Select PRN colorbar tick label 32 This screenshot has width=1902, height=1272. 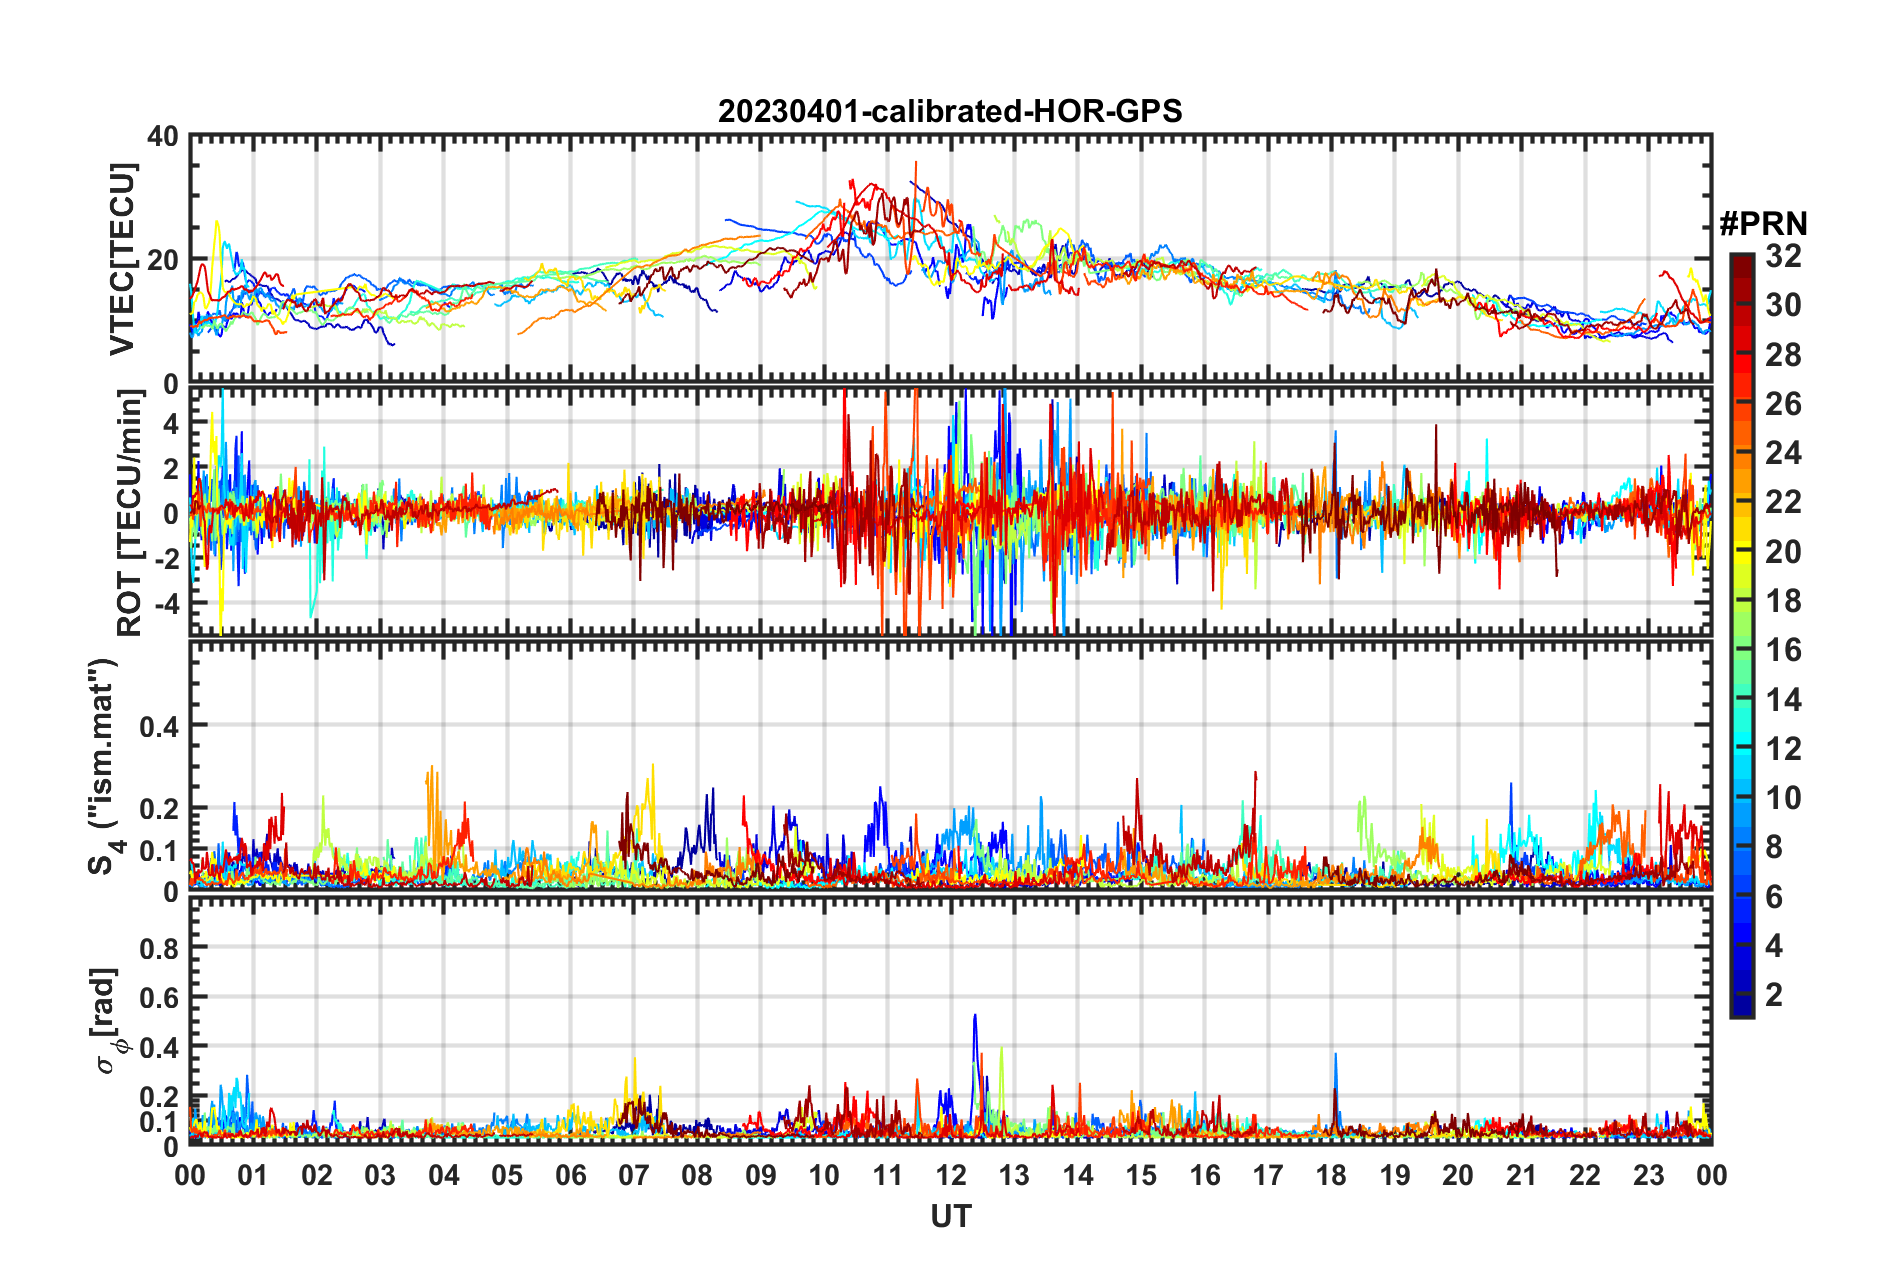[x=1783, y=256]
